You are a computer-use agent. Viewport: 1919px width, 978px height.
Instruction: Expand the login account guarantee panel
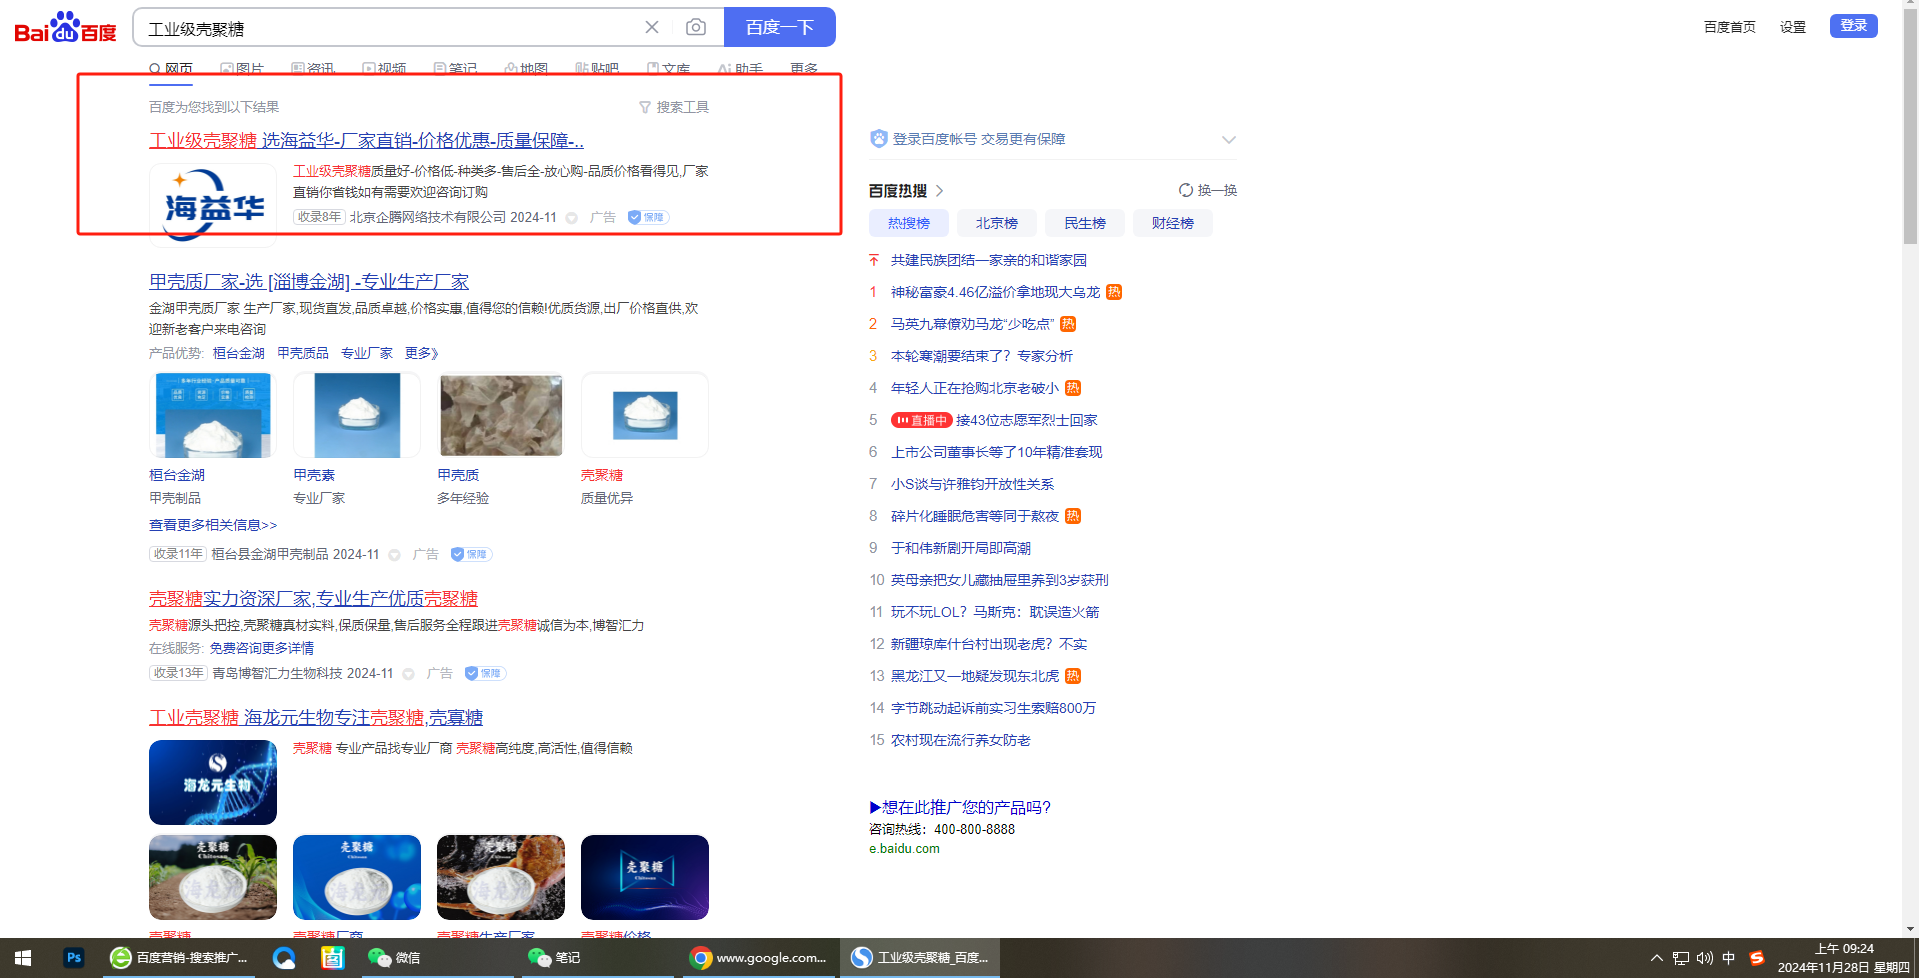1229,140
